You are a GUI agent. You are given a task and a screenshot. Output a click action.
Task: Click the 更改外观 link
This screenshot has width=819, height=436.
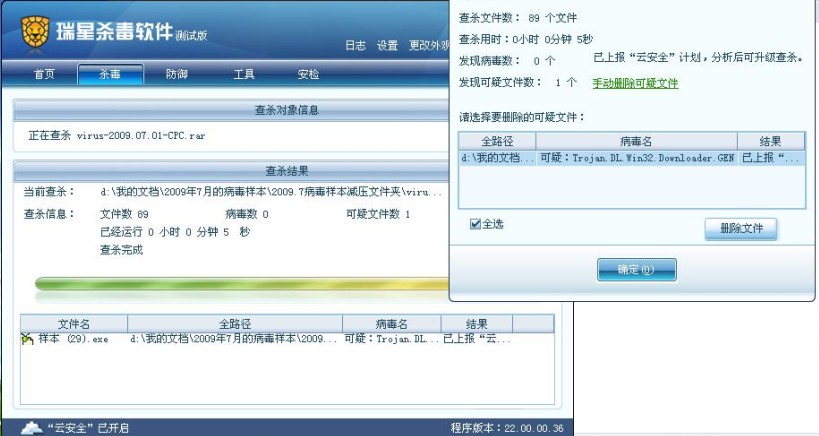click(429, 45)
